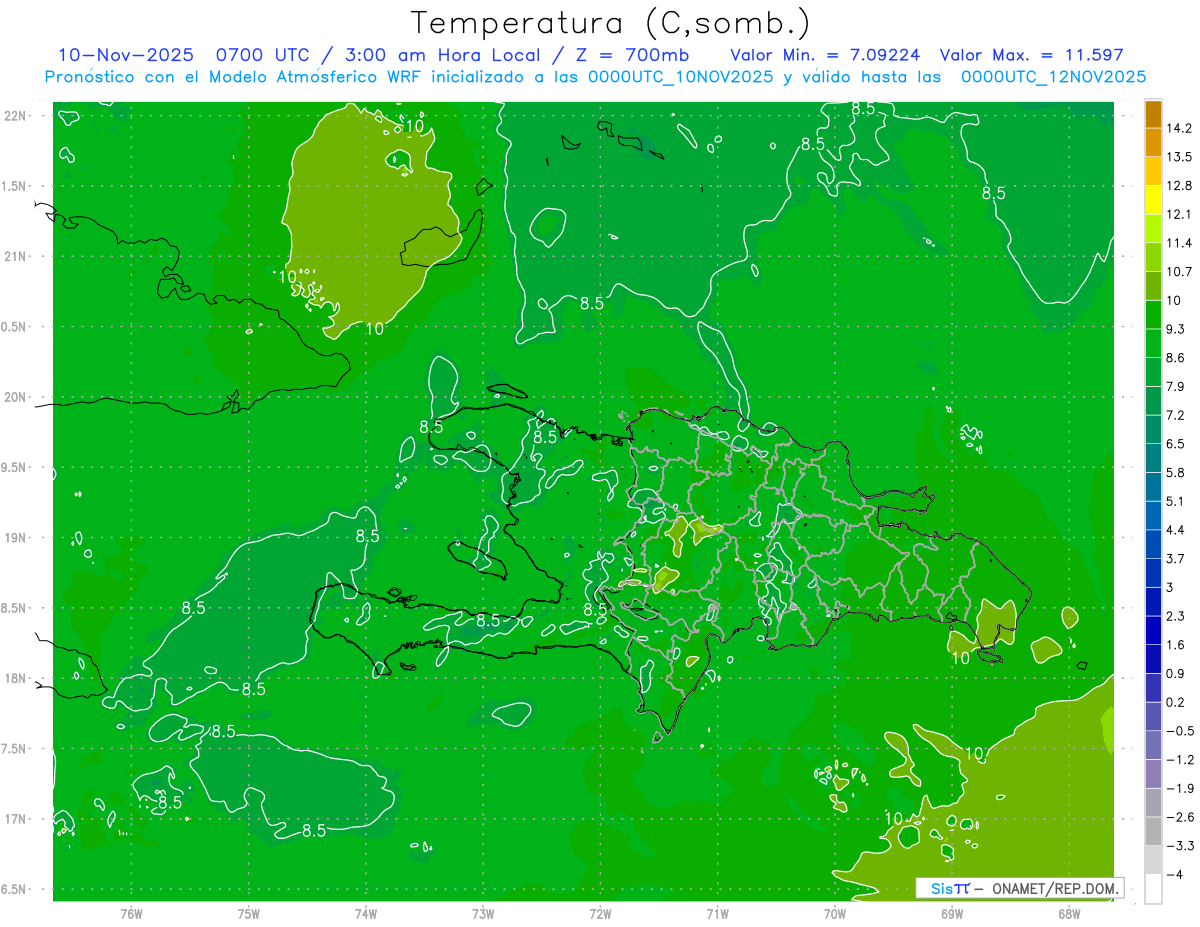Click the 'Temperatura (C,somb.)' chart title

pyautogui.click(x=610, y=22)
